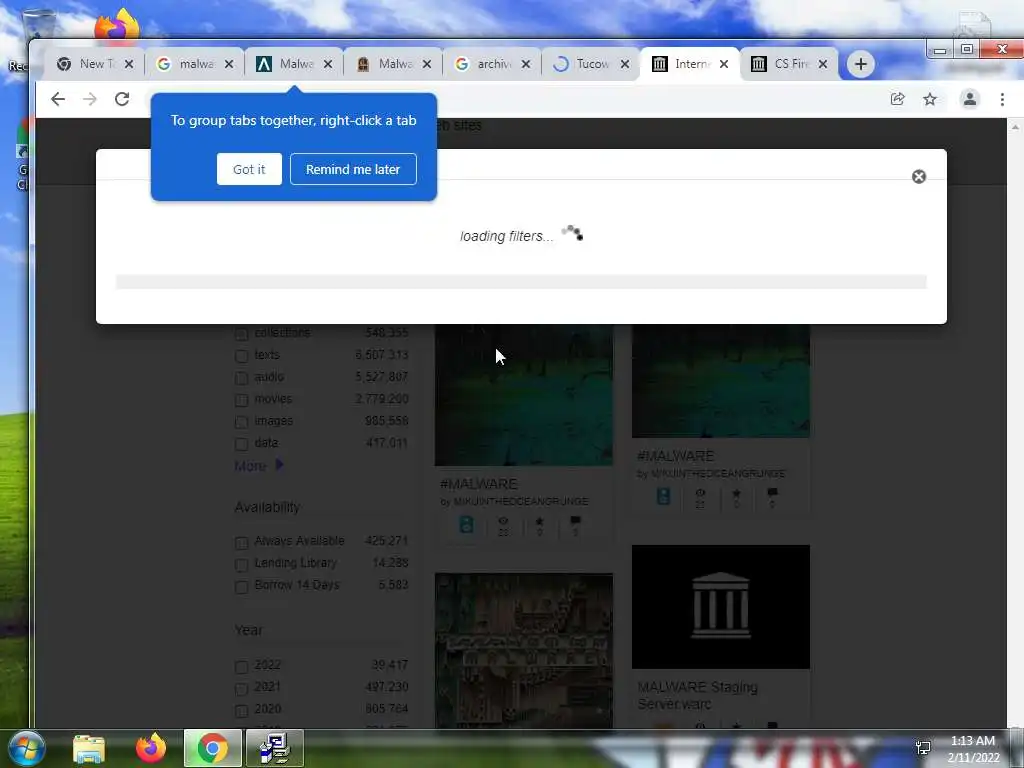Open the first #MALWARE thumbnail image
Image resolution: width=1024 pixels, height=768 pixels.
(524, 395)
